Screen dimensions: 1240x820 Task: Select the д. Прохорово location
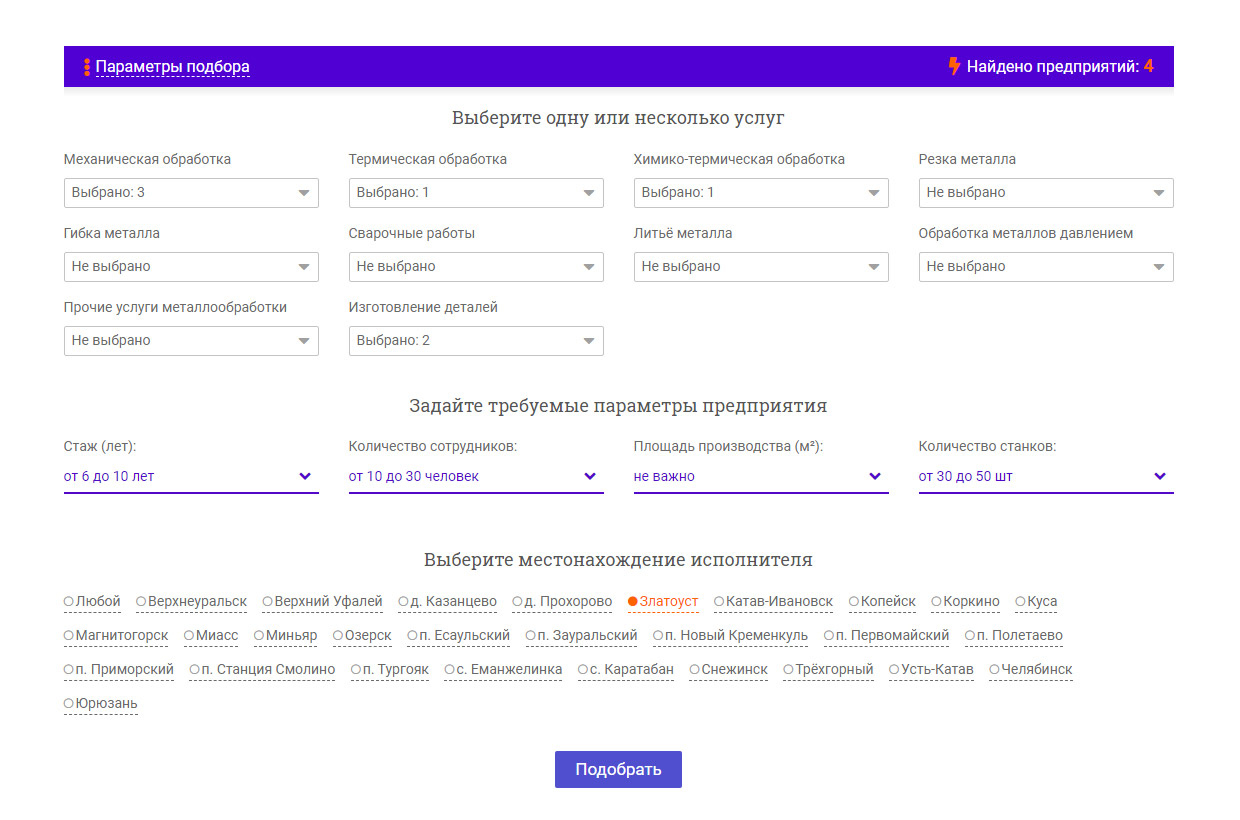click(x=562, y=602)
